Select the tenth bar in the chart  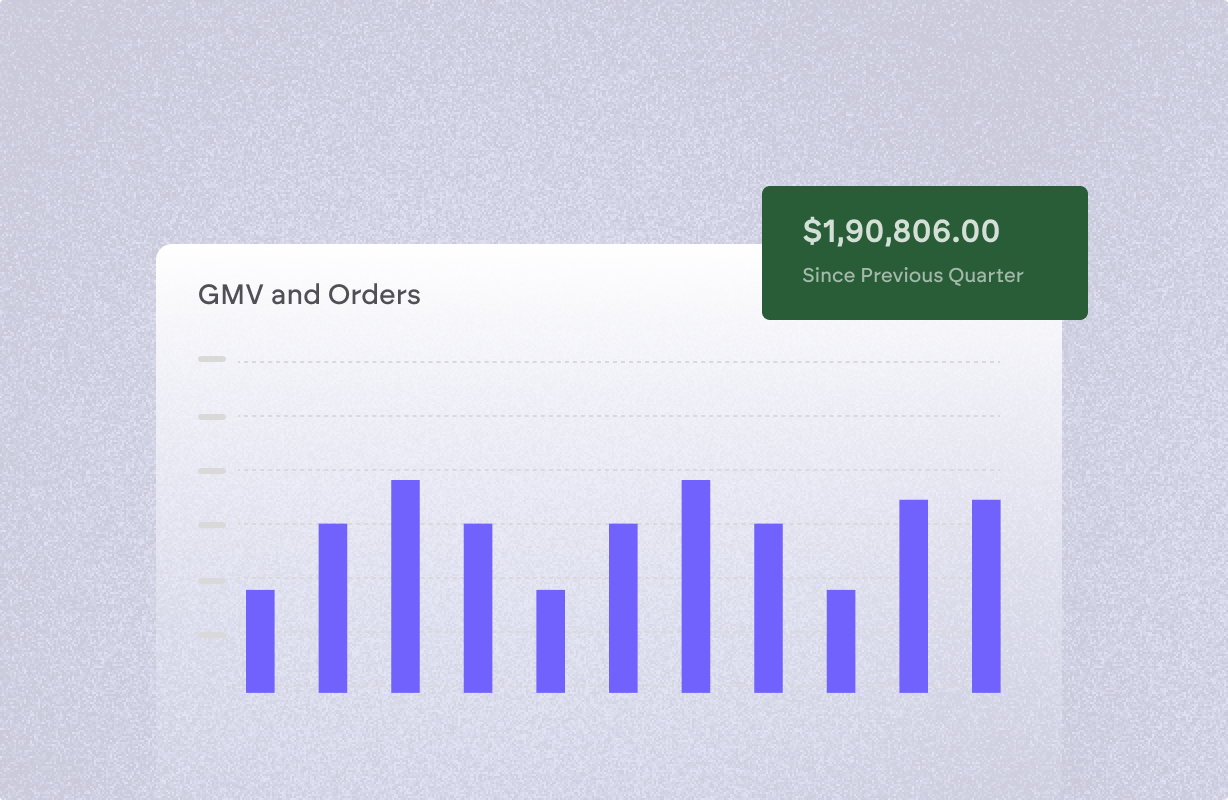tap(914, 596)
